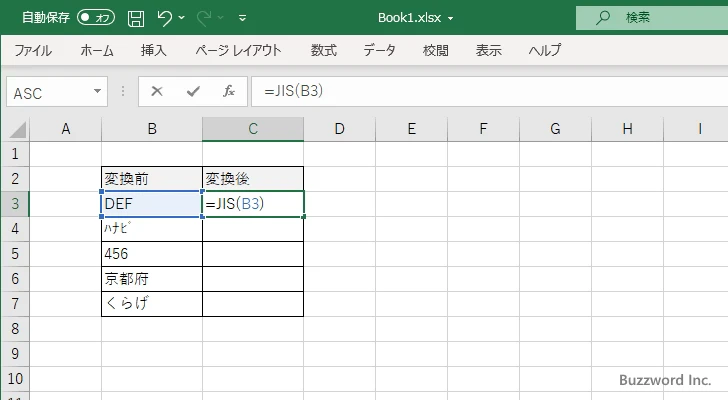The image size is (728, 400).
Task: Select column G header
Action: (555, 129)
